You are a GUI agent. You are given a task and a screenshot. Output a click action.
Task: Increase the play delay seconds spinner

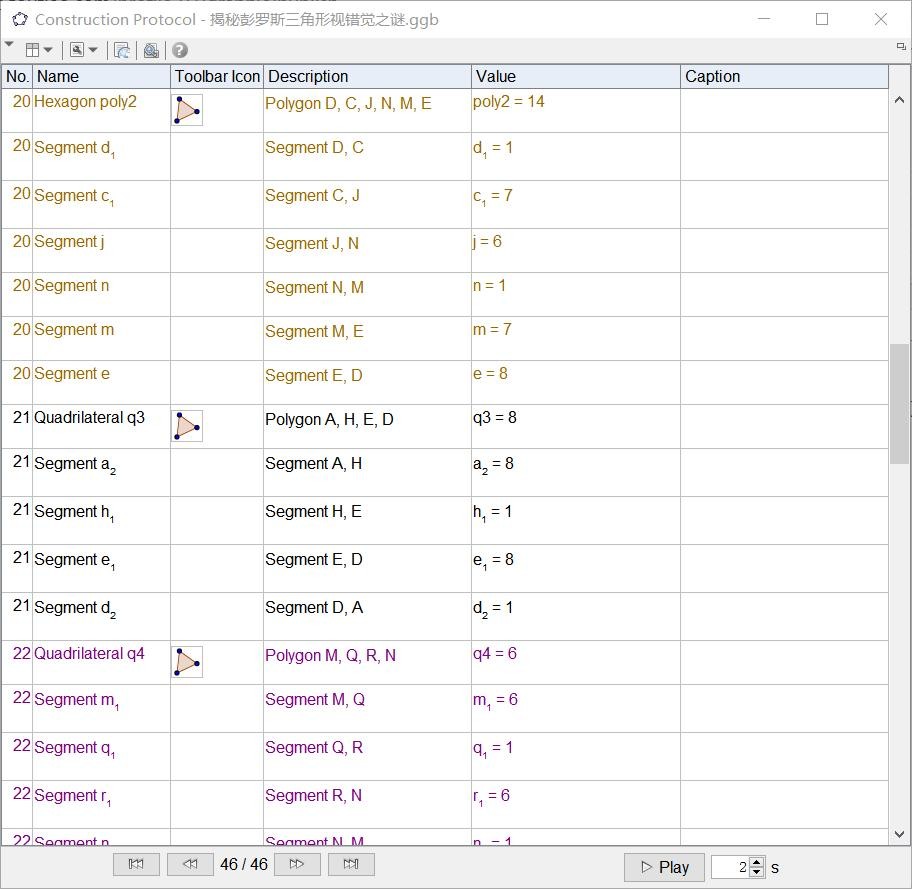click(757, 862)
